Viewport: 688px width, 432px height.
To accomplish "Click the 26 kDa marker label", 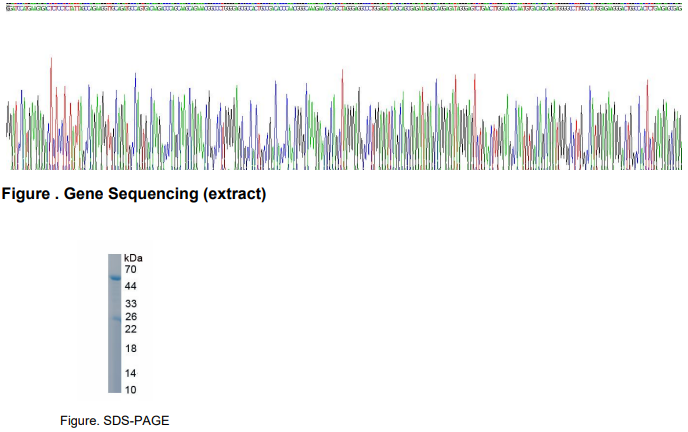I will coord(130,317).
